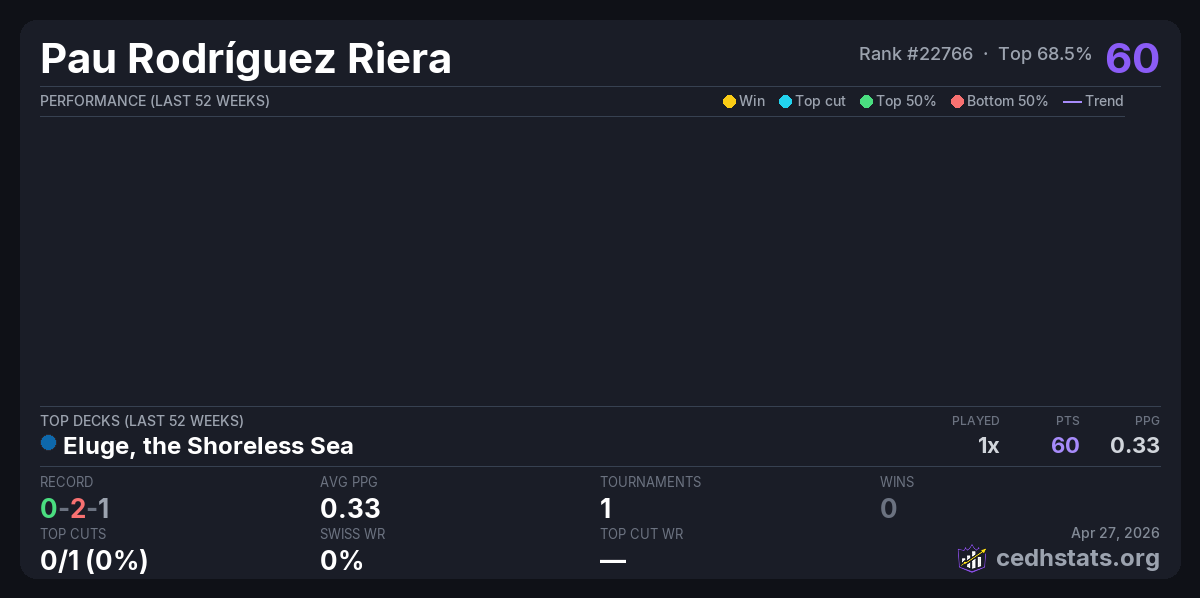Toggle the red Bottom 50% legend dot

tap(957, 101)
